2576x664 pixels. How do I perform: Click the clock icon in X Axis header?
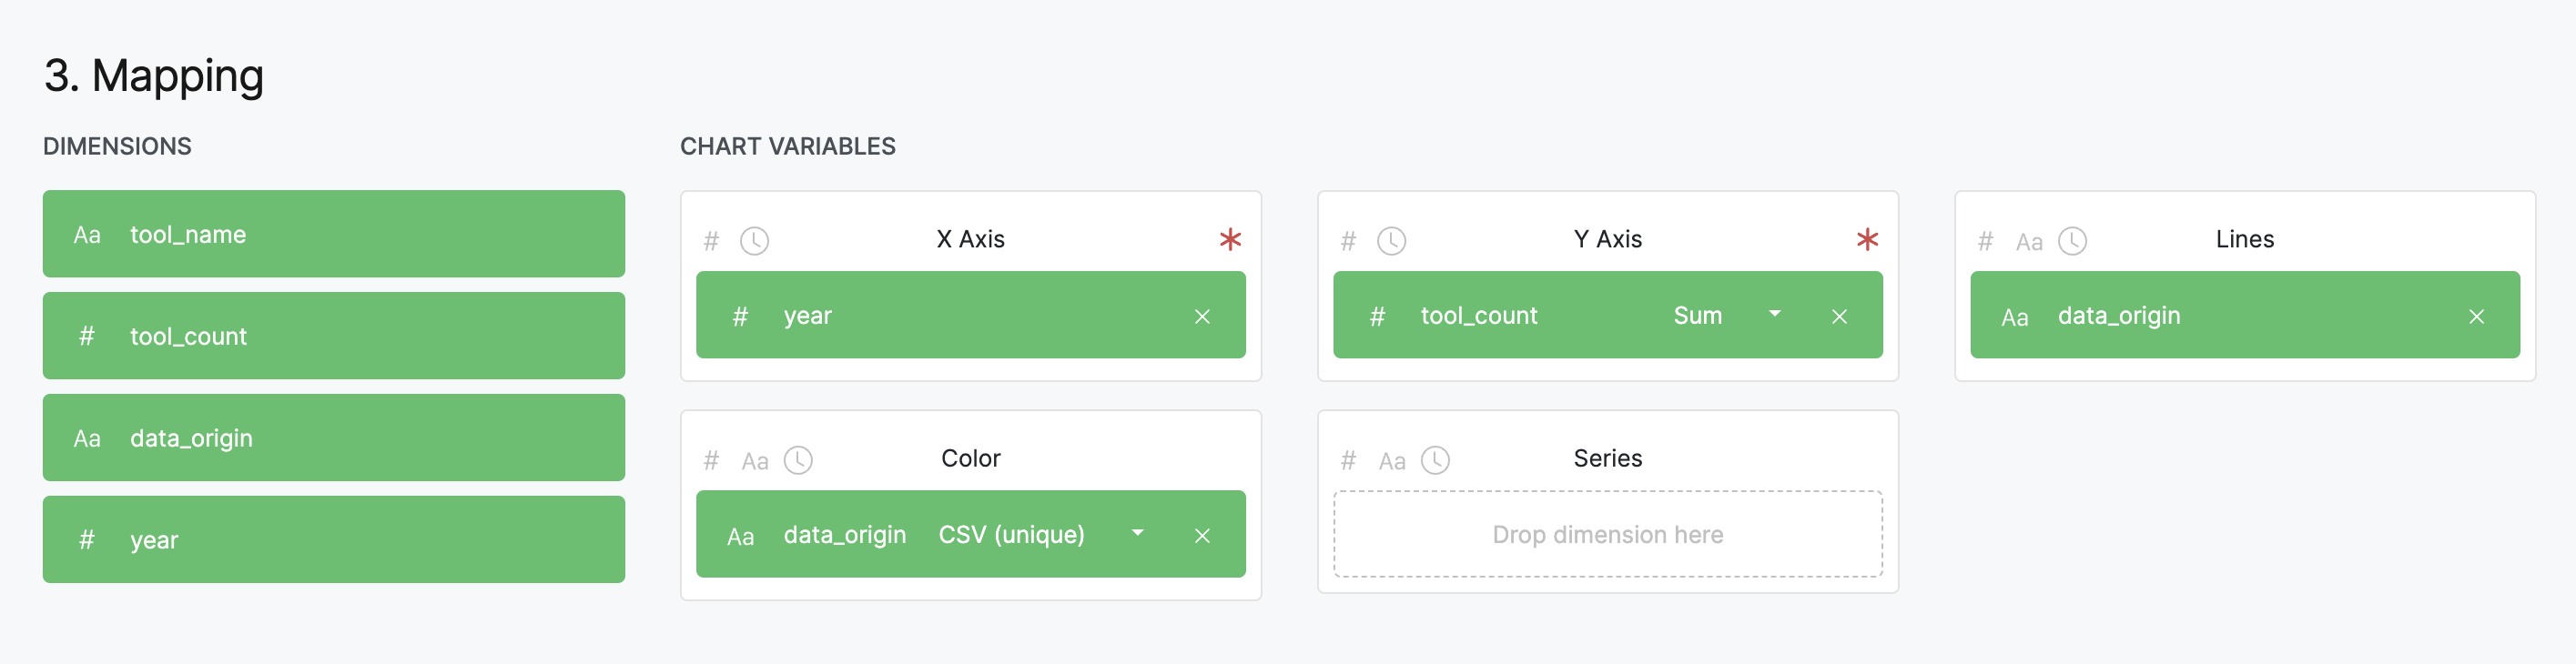pos(754,241)
